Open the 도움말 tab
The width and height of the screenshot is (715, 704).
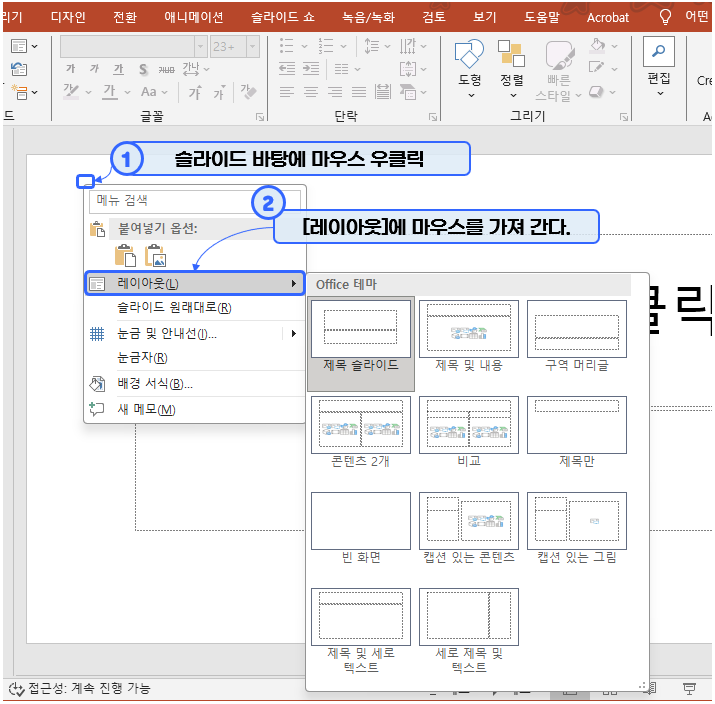pyautogui.click(x=542, y=17)
